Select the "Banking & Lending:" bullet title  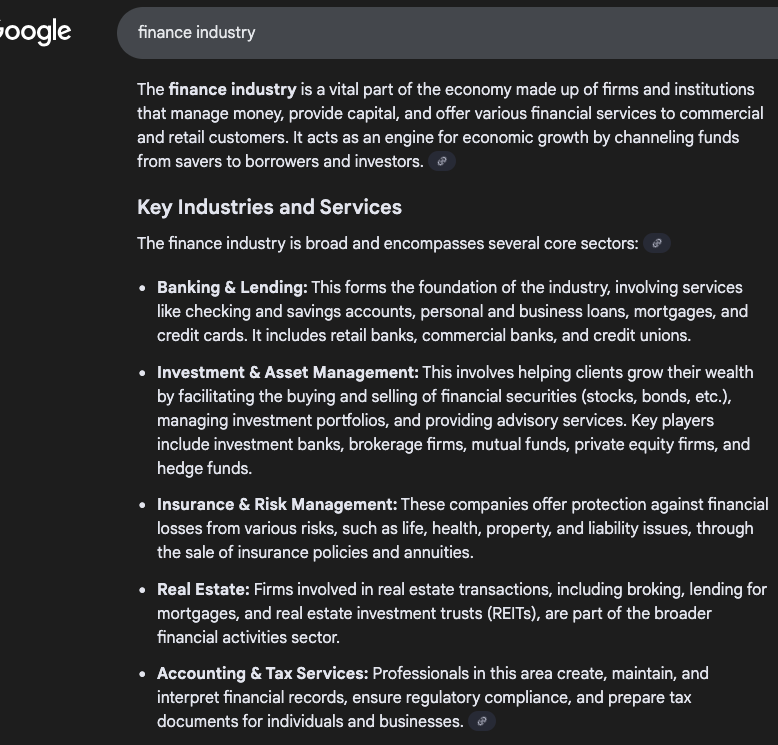(x=232, y=287)
